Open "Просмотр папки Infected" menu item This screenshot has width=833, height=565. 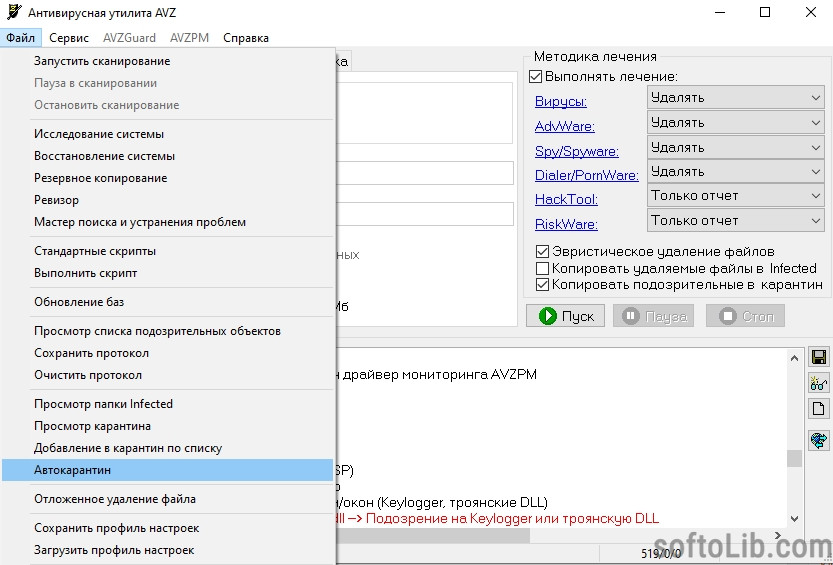coord(167,404)
